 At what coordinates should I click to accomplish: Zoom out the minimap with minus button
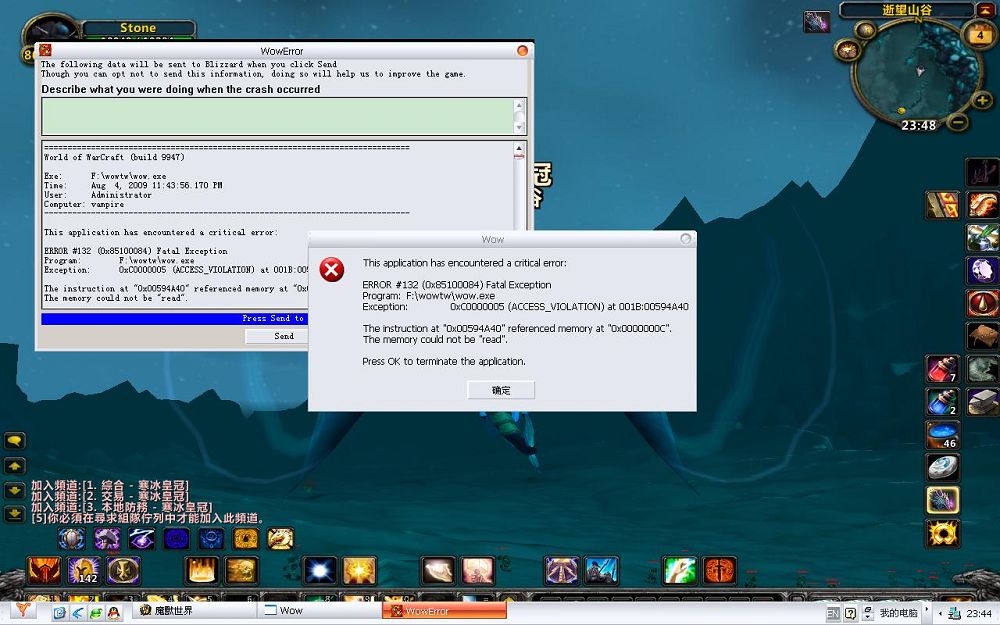(959, 121)
